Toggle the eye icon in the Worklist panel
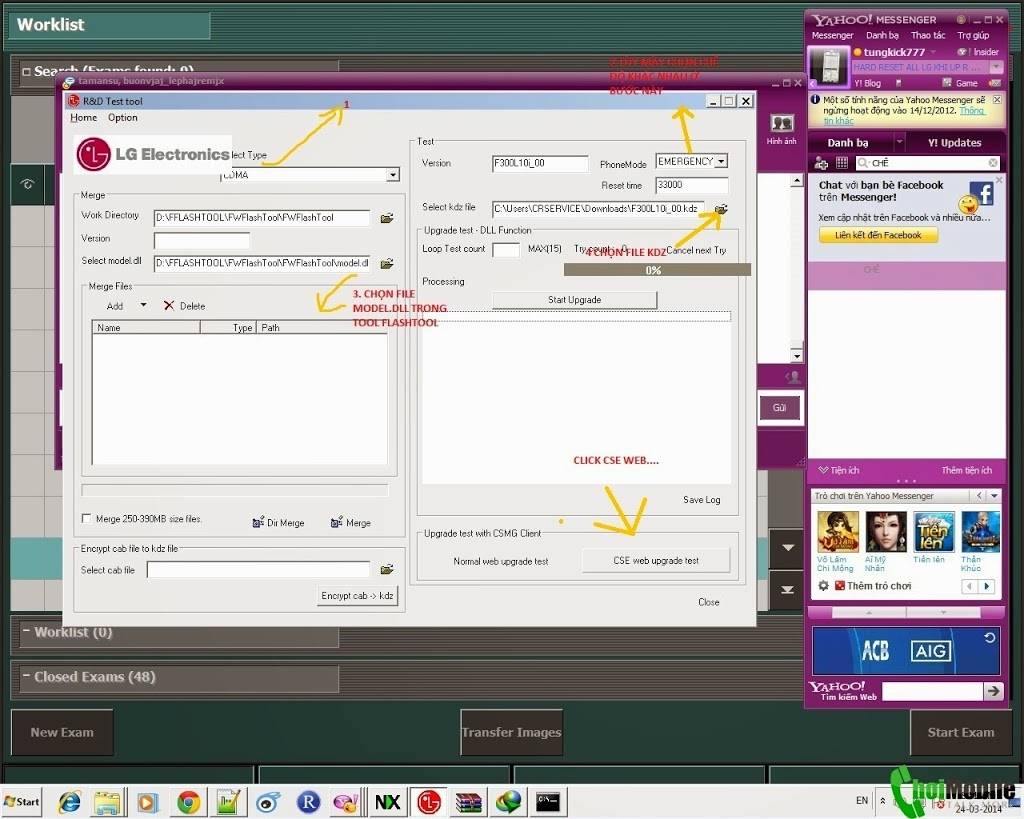Image resolution: width=1024 pixels, height=819 pixels. click(27, 184)
